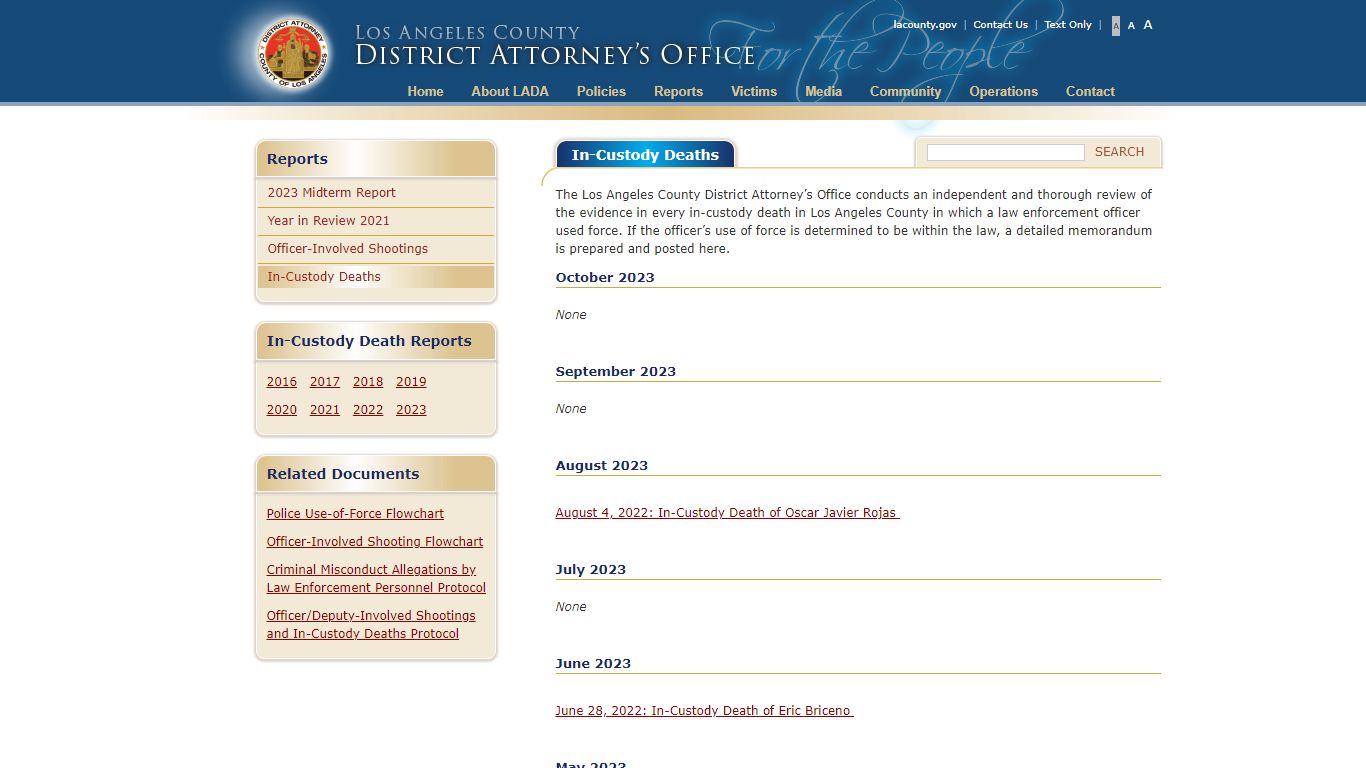Open Year in Review 2021
Screen dimensions: 1366x768
pos(376,221)
